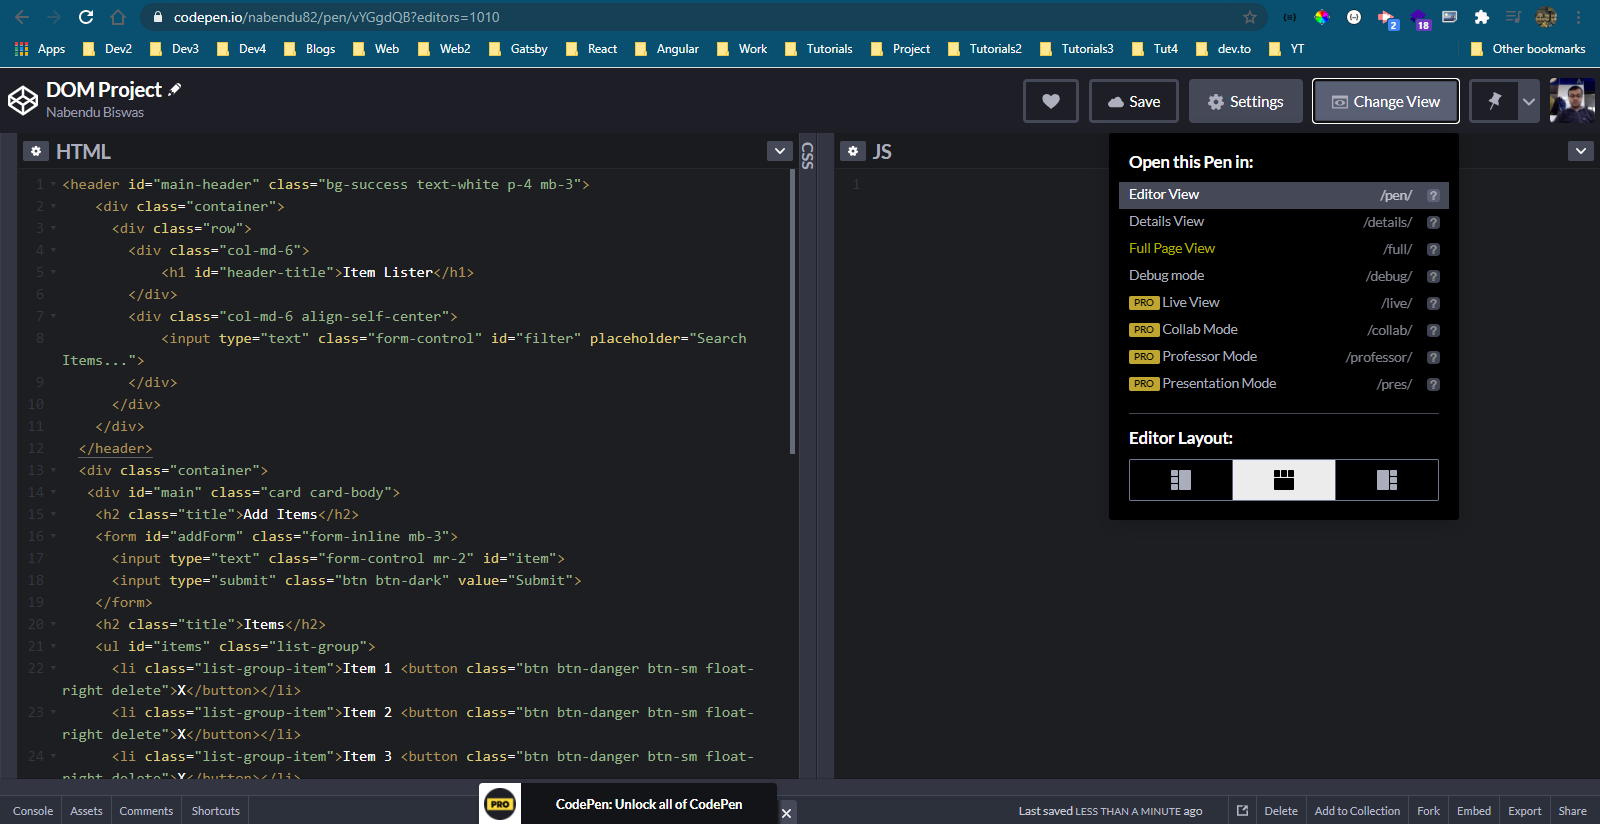Open JS editor settings gear
1600x824 pixels.
pos(853,151)
